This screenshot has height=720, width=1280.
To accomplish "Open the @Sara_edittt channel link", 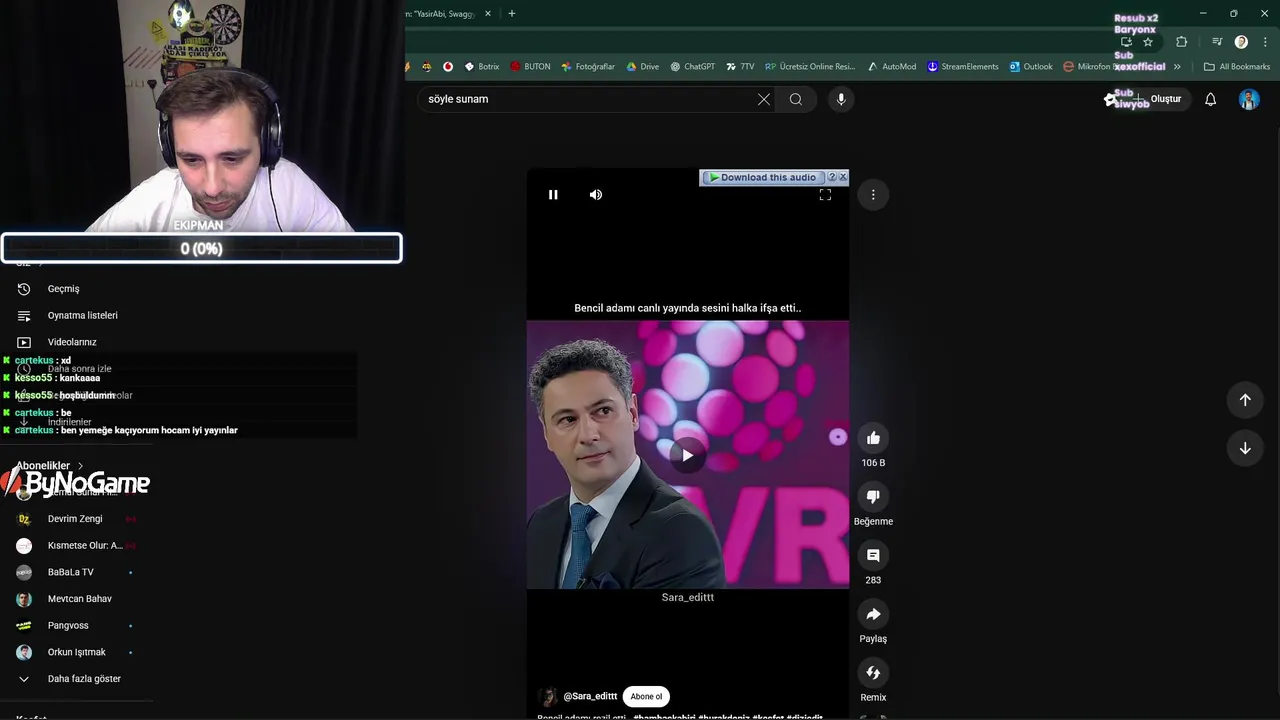I will pos(590,696).
